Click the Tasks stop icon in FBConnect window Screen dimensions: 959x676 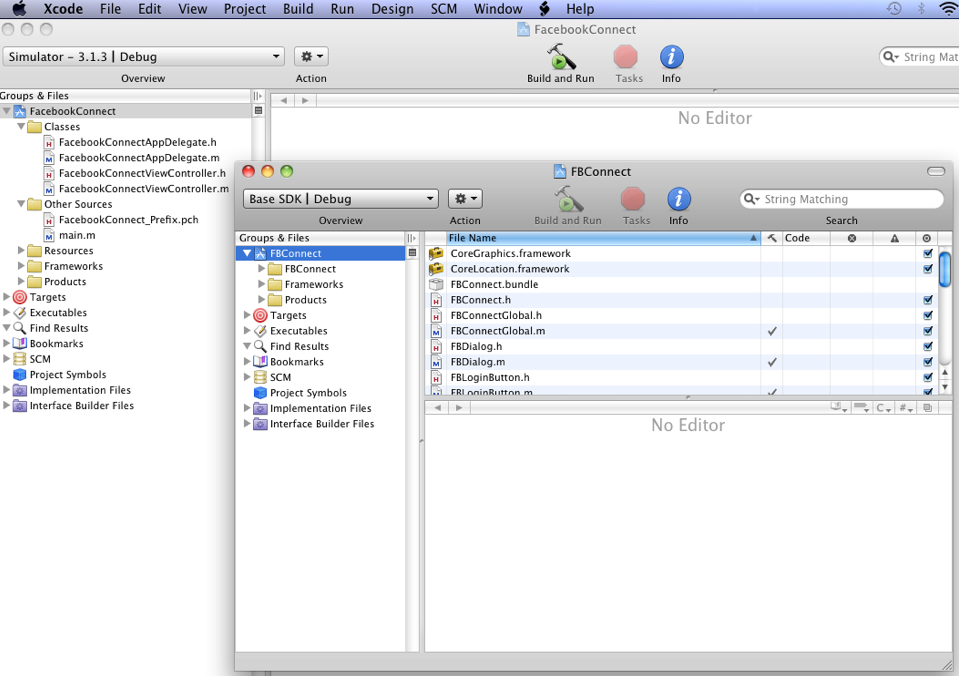(632, 199)
